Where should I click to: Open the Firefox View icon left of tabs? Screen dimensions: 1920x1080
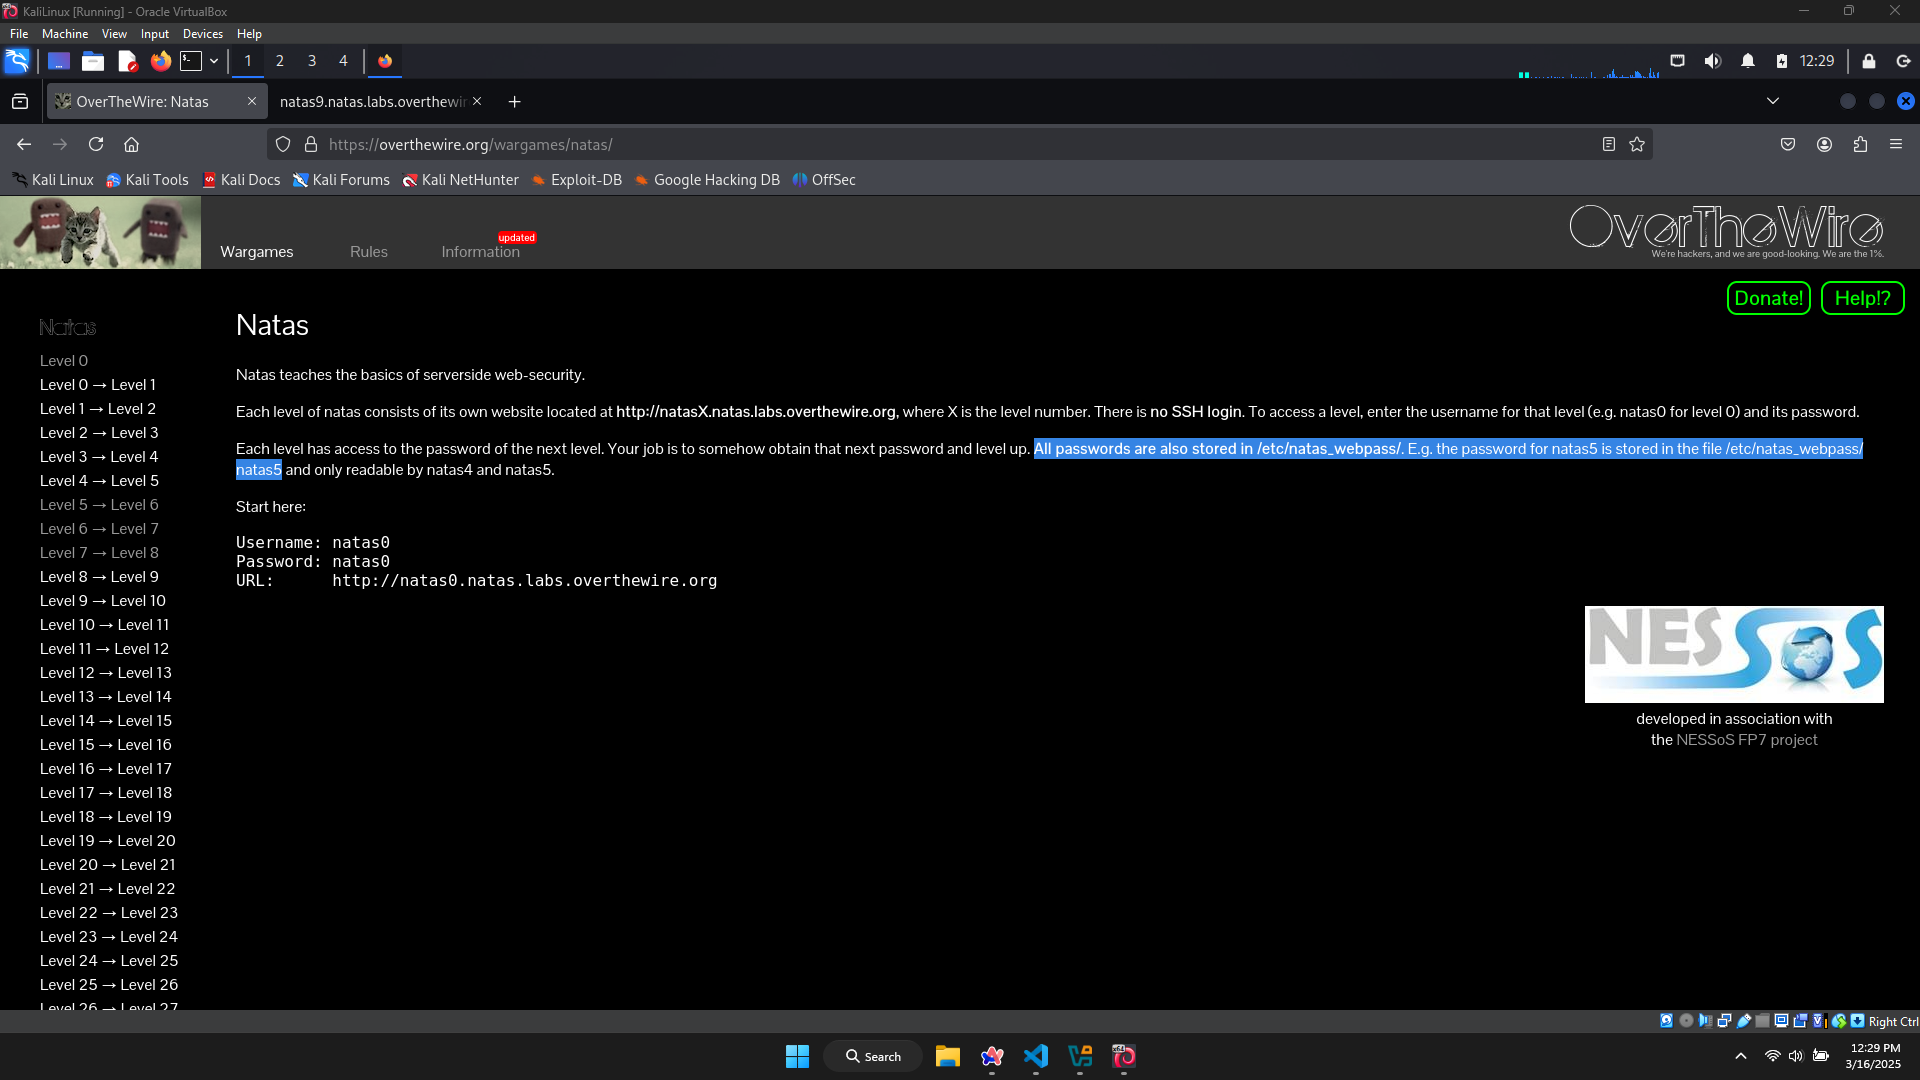click(x=20, y=101)
